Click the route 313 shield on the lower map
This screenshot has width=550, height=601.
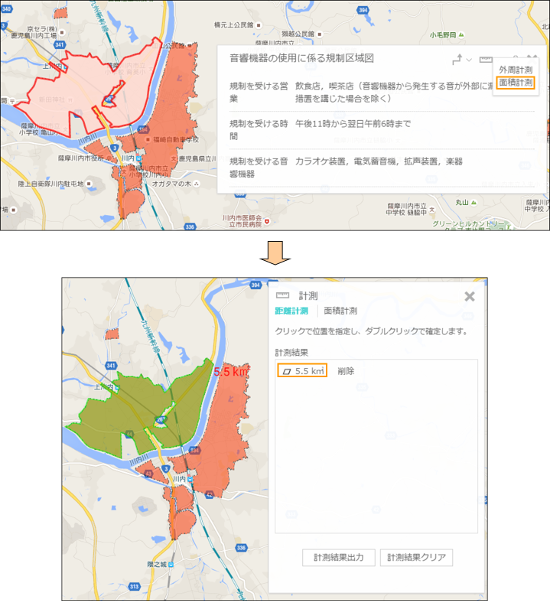[134, 586]
